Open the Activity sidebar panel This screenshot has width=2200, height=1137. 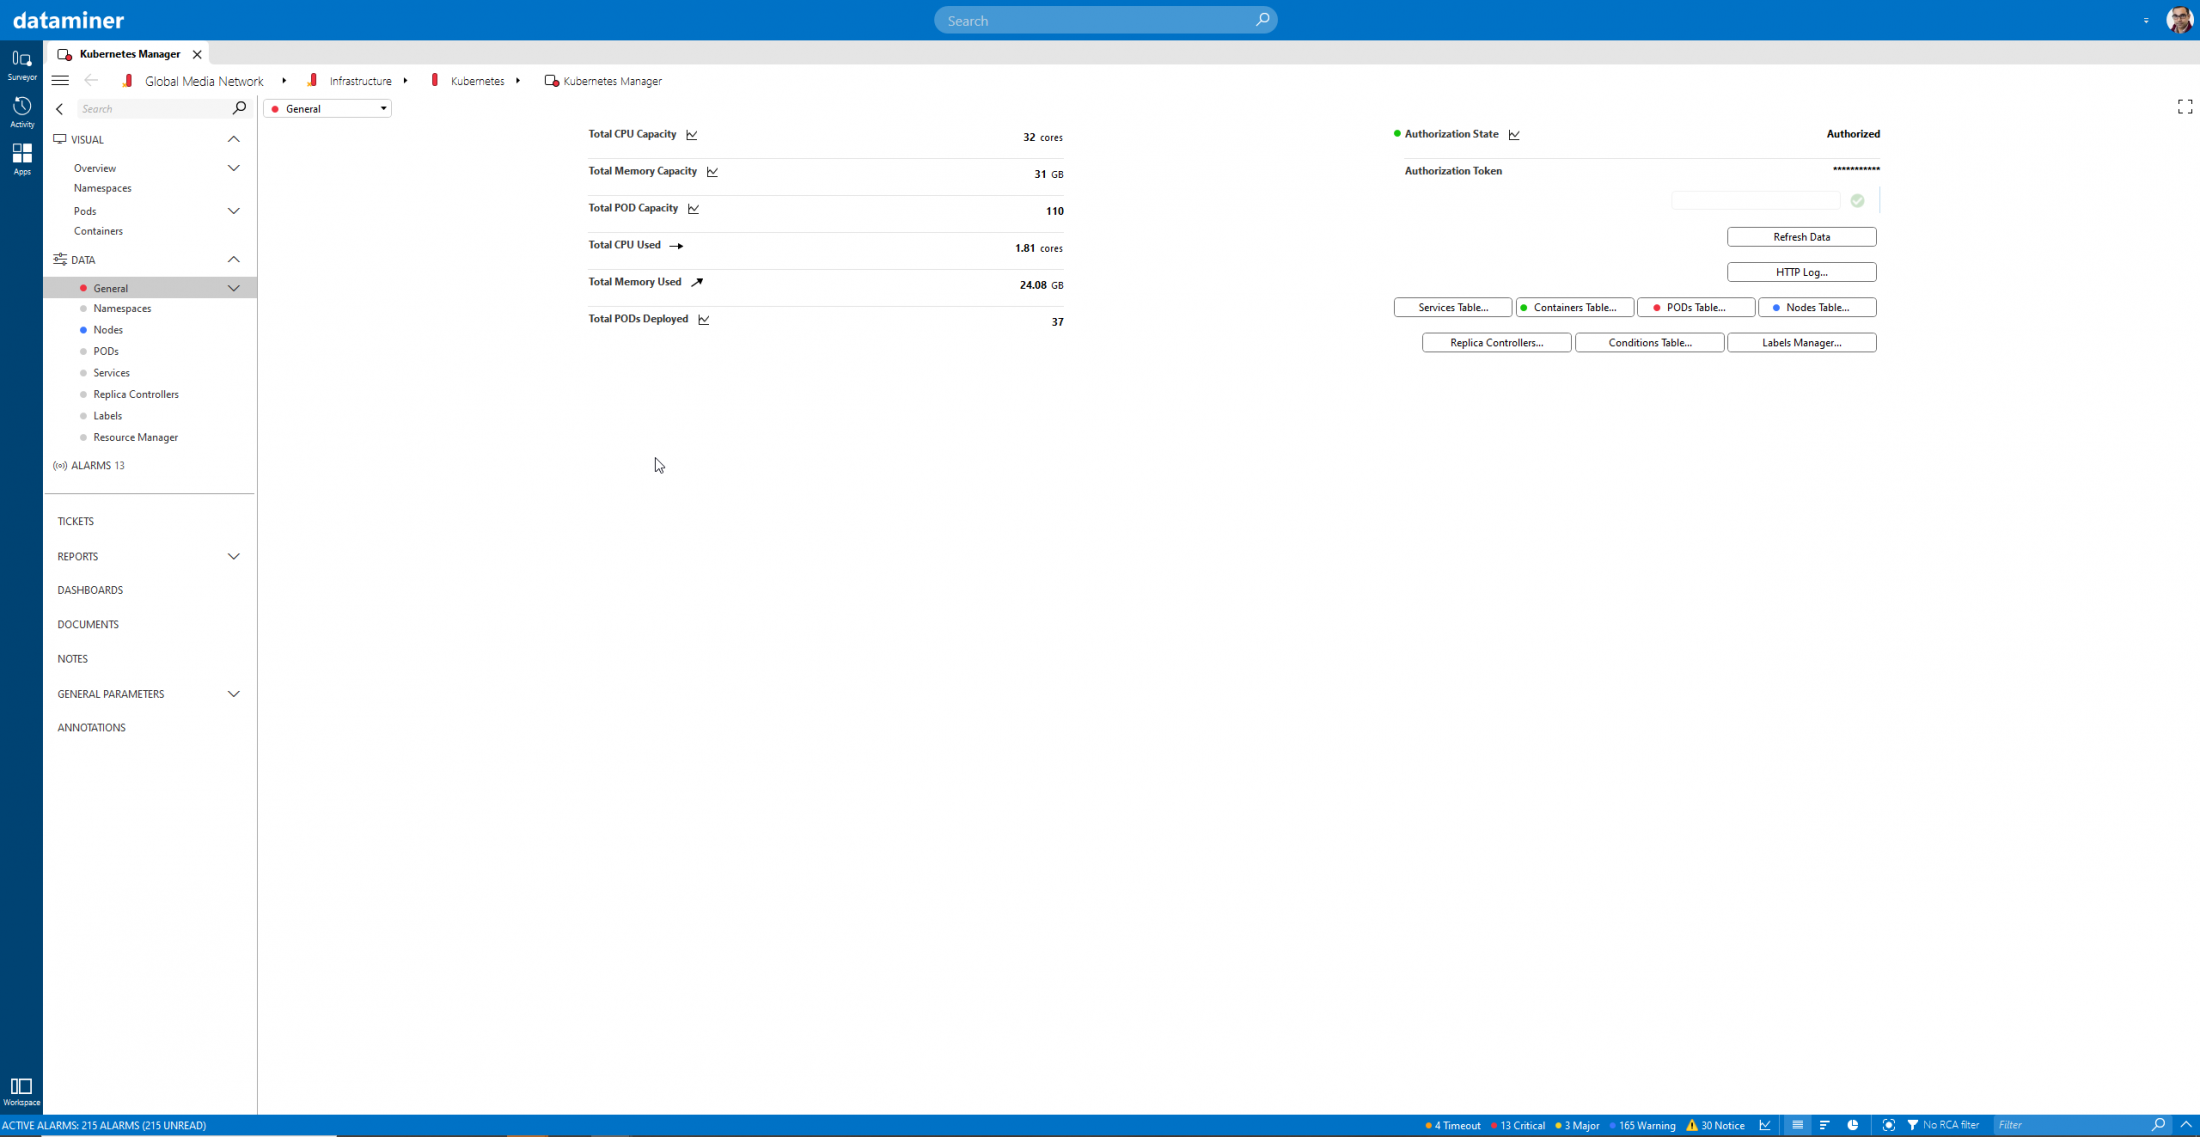point(21,112)
